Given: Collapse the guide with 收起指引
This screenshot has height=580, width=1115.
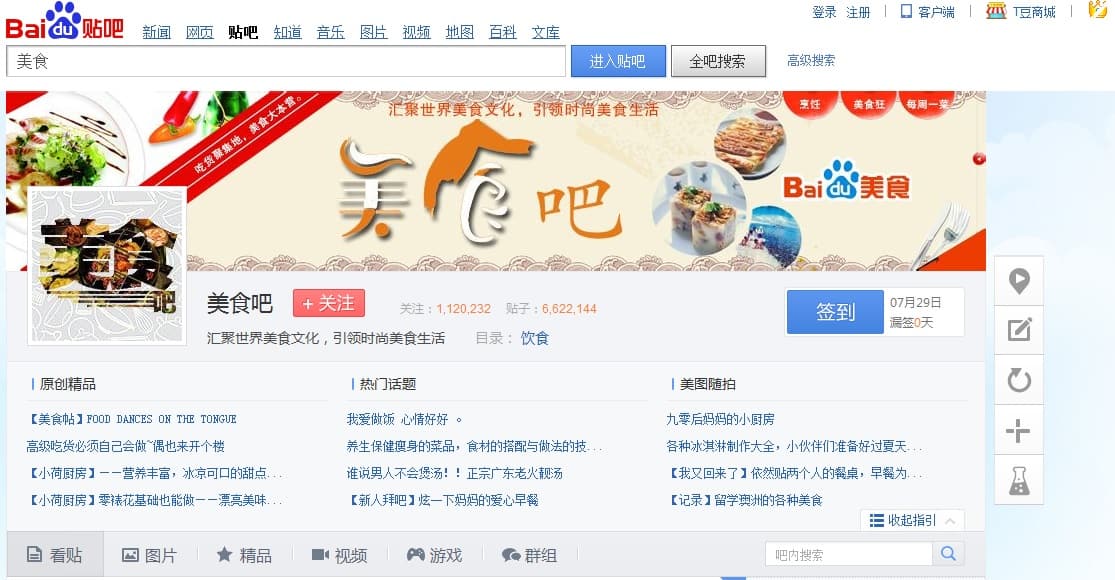Looking at the screenshot, I should point(912,520).
